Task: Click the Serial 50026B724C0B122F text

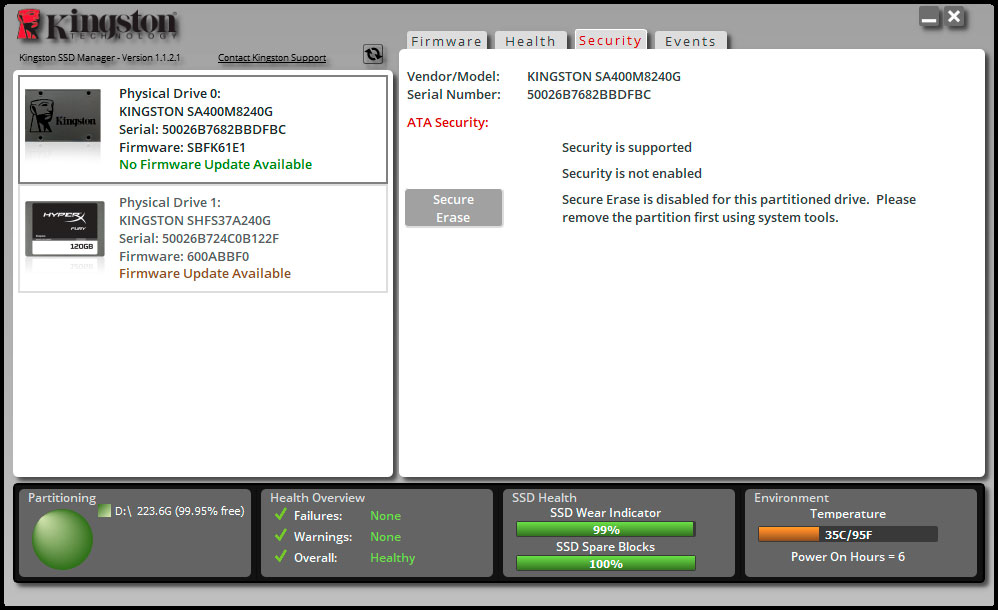Action: tap(199, 238)
